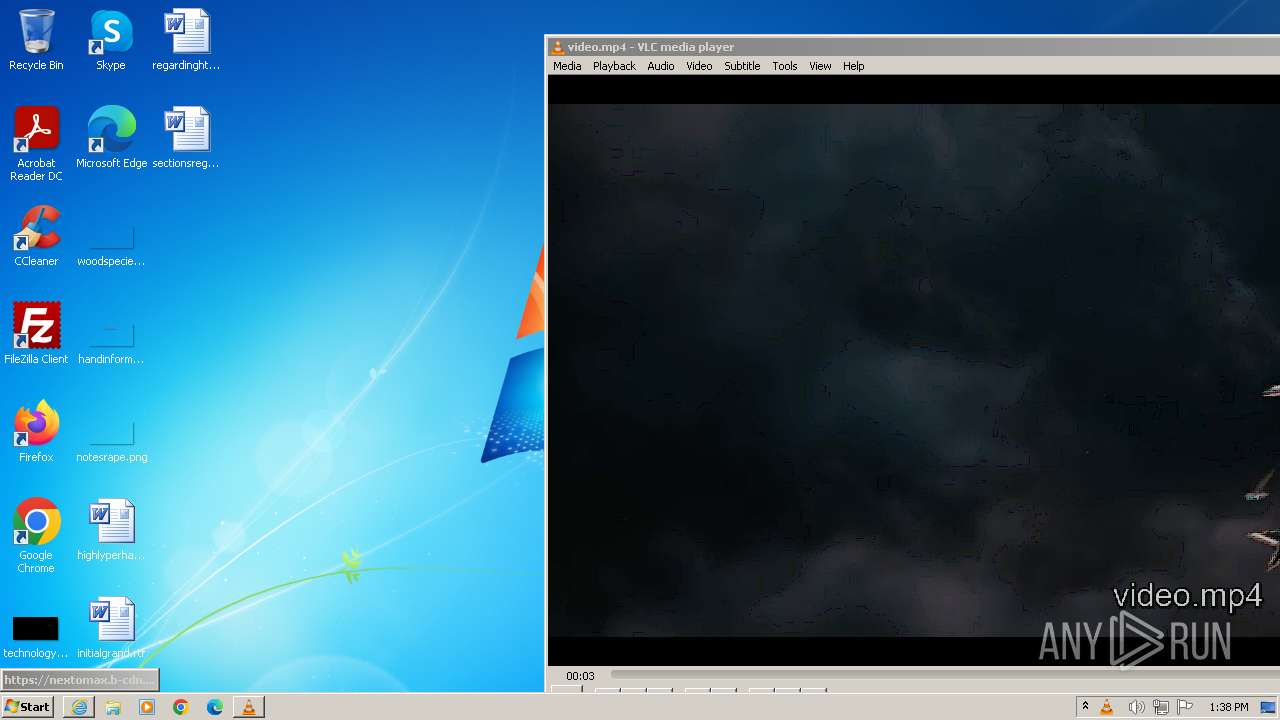
Task: Open the Playback menu in VLC
Action: [614, 66]
